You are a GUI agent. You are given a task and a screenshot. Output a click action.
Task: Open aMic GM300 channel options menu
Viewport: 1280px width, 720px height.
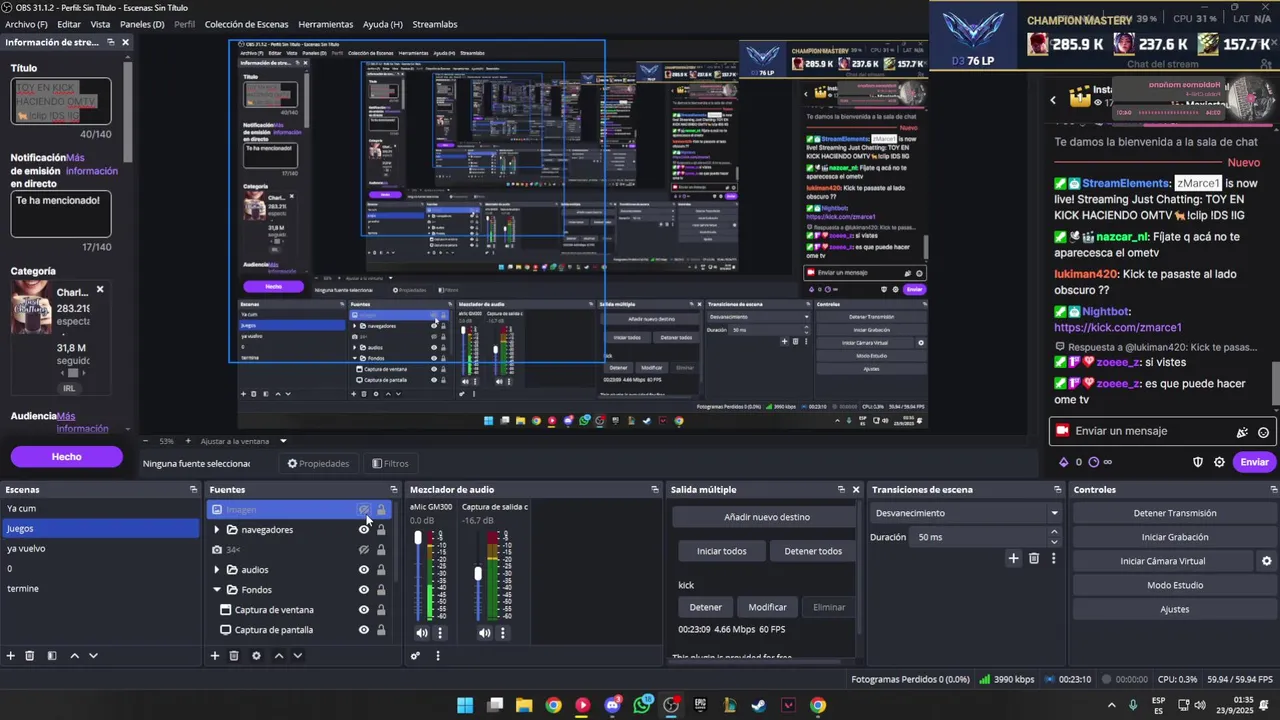coord(440,633)
